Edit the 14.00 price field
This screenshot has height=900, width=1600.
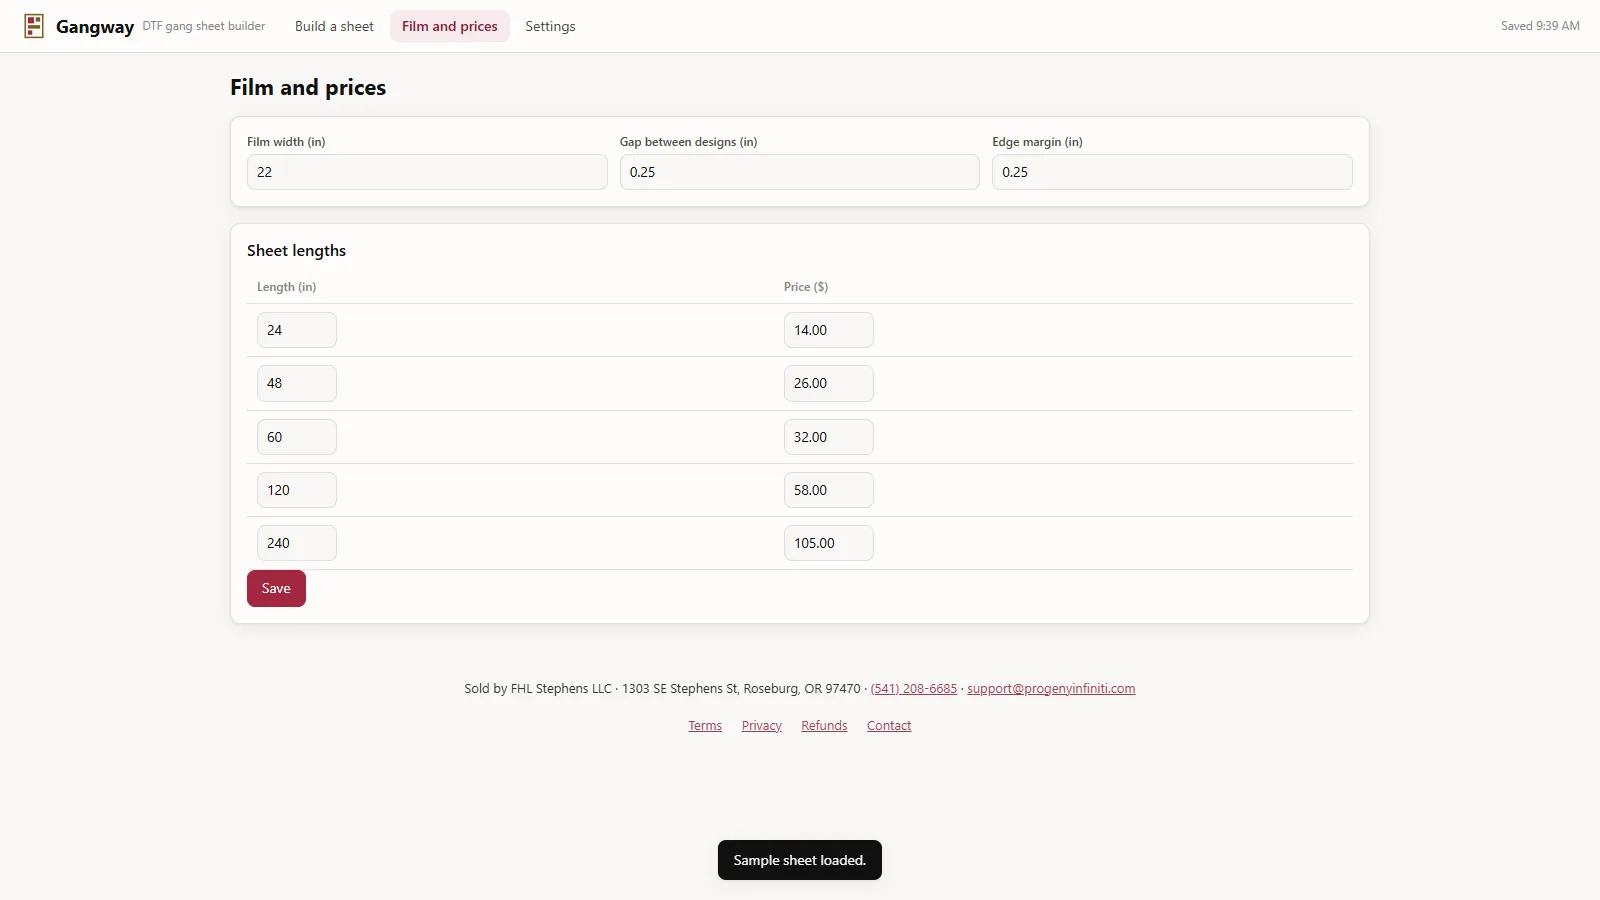pyautogui.click(x=829, y=330)
